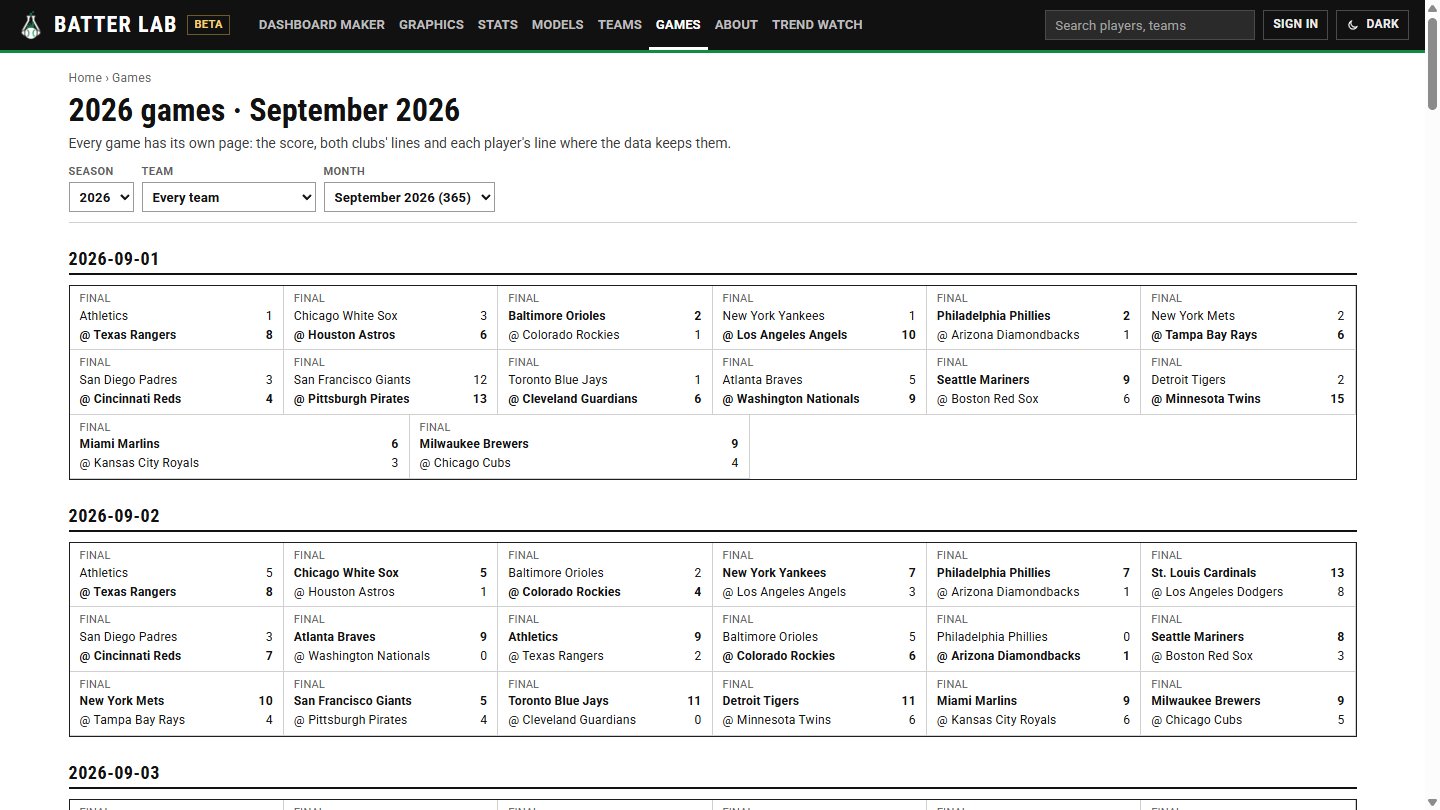This screenshot has height=810, width=1440.
Task: Open the Season dropdown showing 2026
Action: (x=101, y=197)
